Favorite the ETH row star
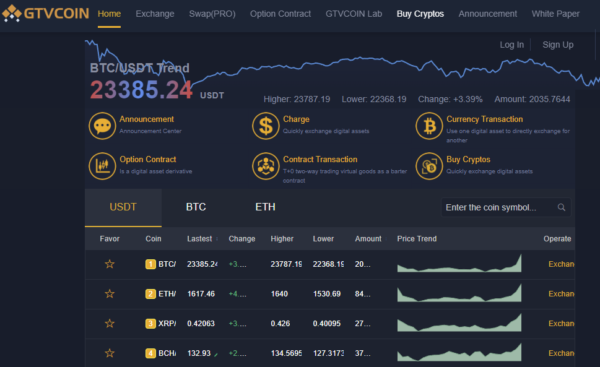The width and height of the screenshot is (600, 367). 109,294
